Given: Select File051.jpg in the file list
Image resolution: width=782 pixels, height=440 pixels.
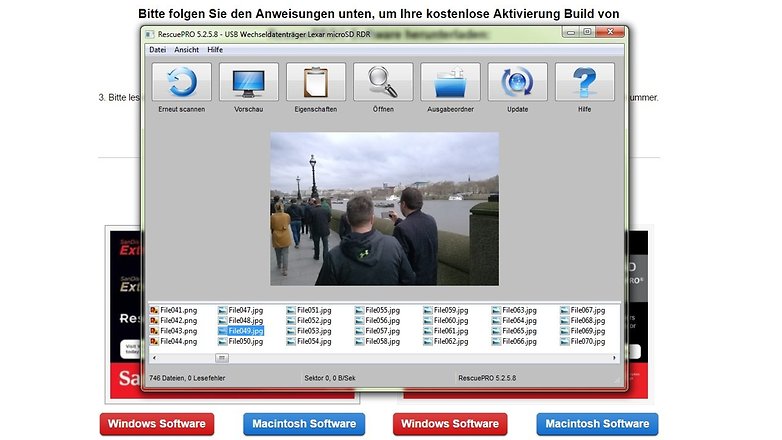Looking at the screenshot, I should point(309,310).
